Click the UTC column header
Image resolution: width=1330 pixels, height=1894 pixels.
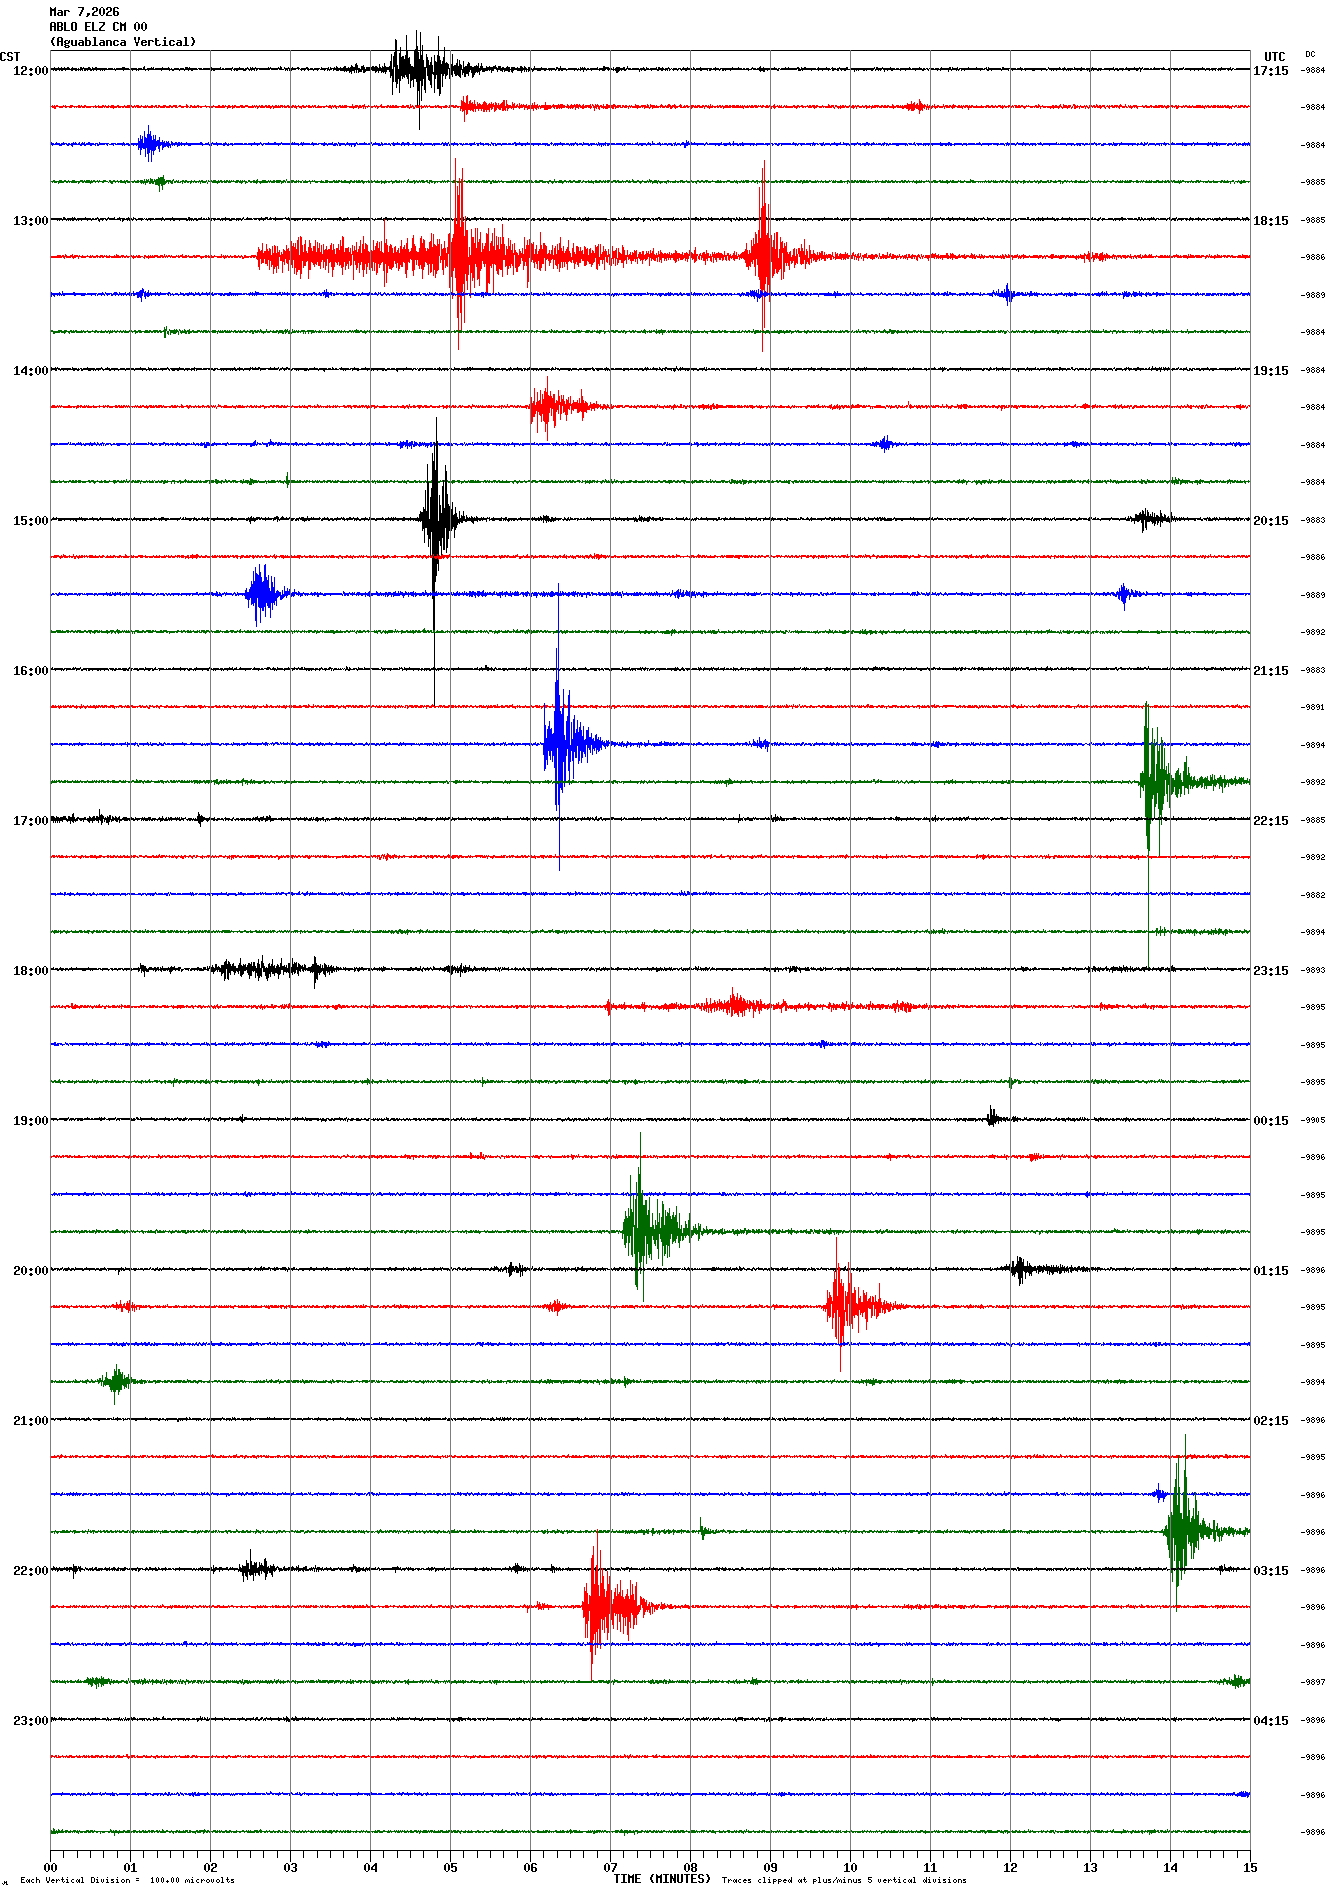[x=1274, y=57]
